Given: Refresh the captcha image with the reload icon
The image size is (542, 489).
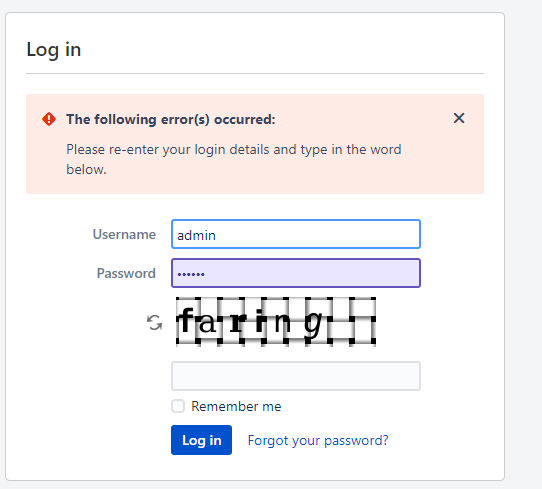Looking at the screenshot, I should (154, 322).
